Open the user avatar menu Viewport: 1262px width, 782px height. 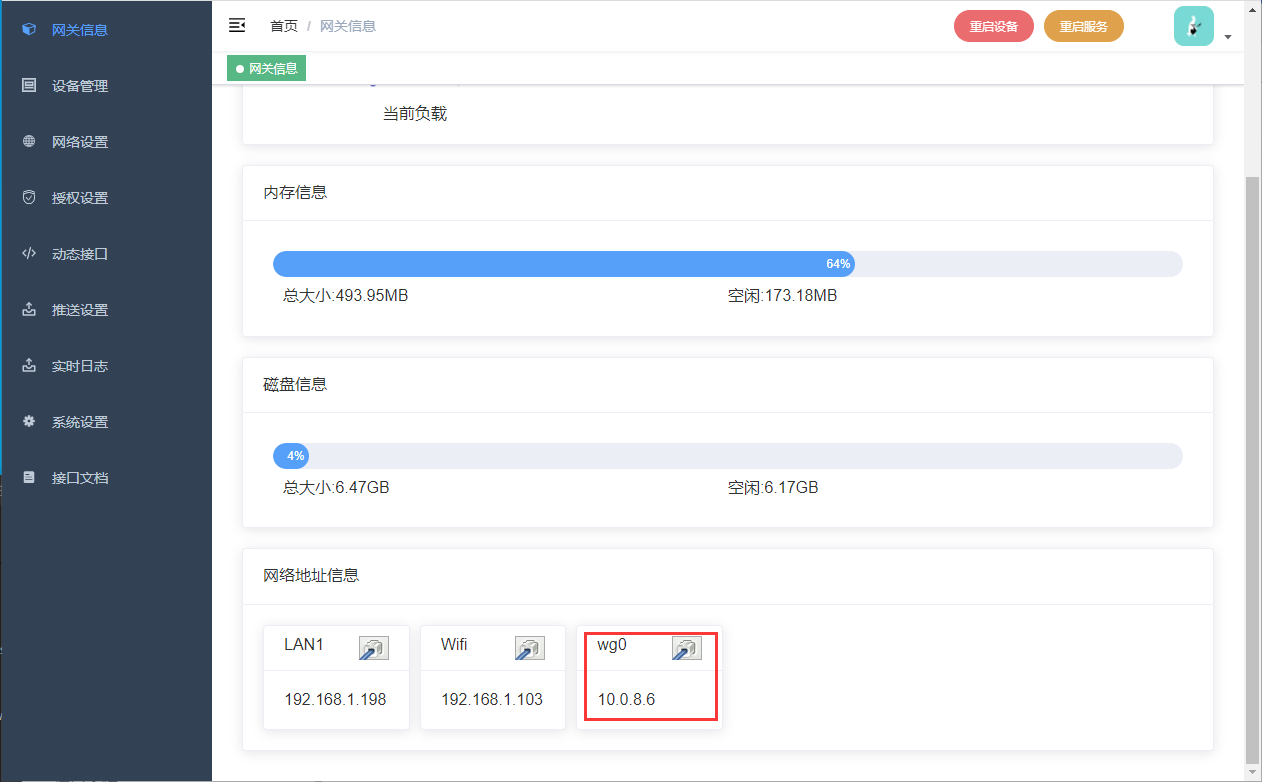[x=1193, y=26]
